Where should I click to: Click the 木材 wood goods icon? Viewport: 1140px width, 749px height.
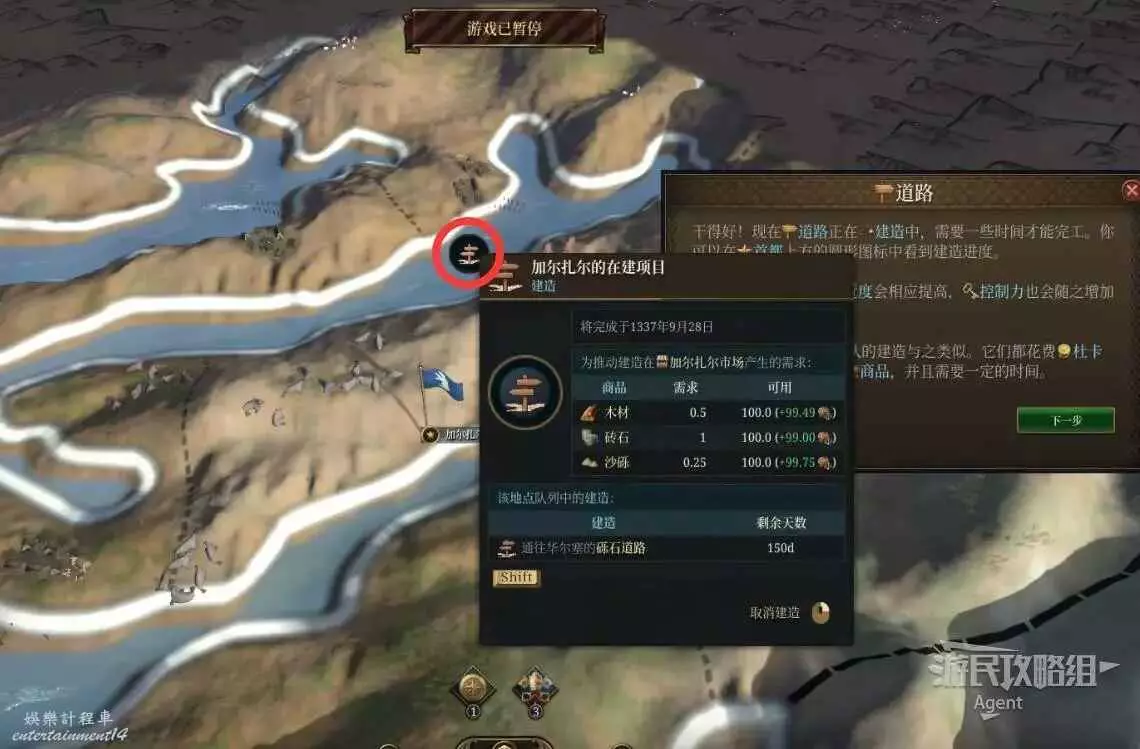click(589, 413)
